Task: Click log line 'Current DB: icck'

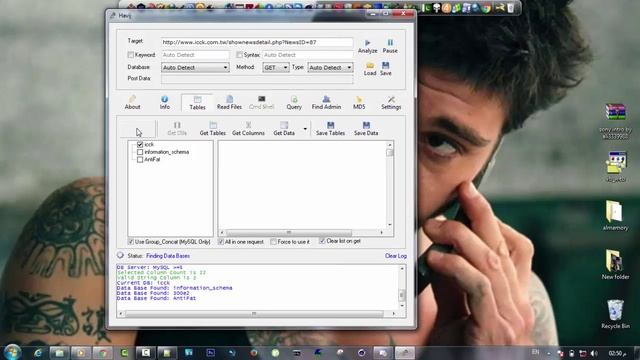Action: [x=143, y=283]
